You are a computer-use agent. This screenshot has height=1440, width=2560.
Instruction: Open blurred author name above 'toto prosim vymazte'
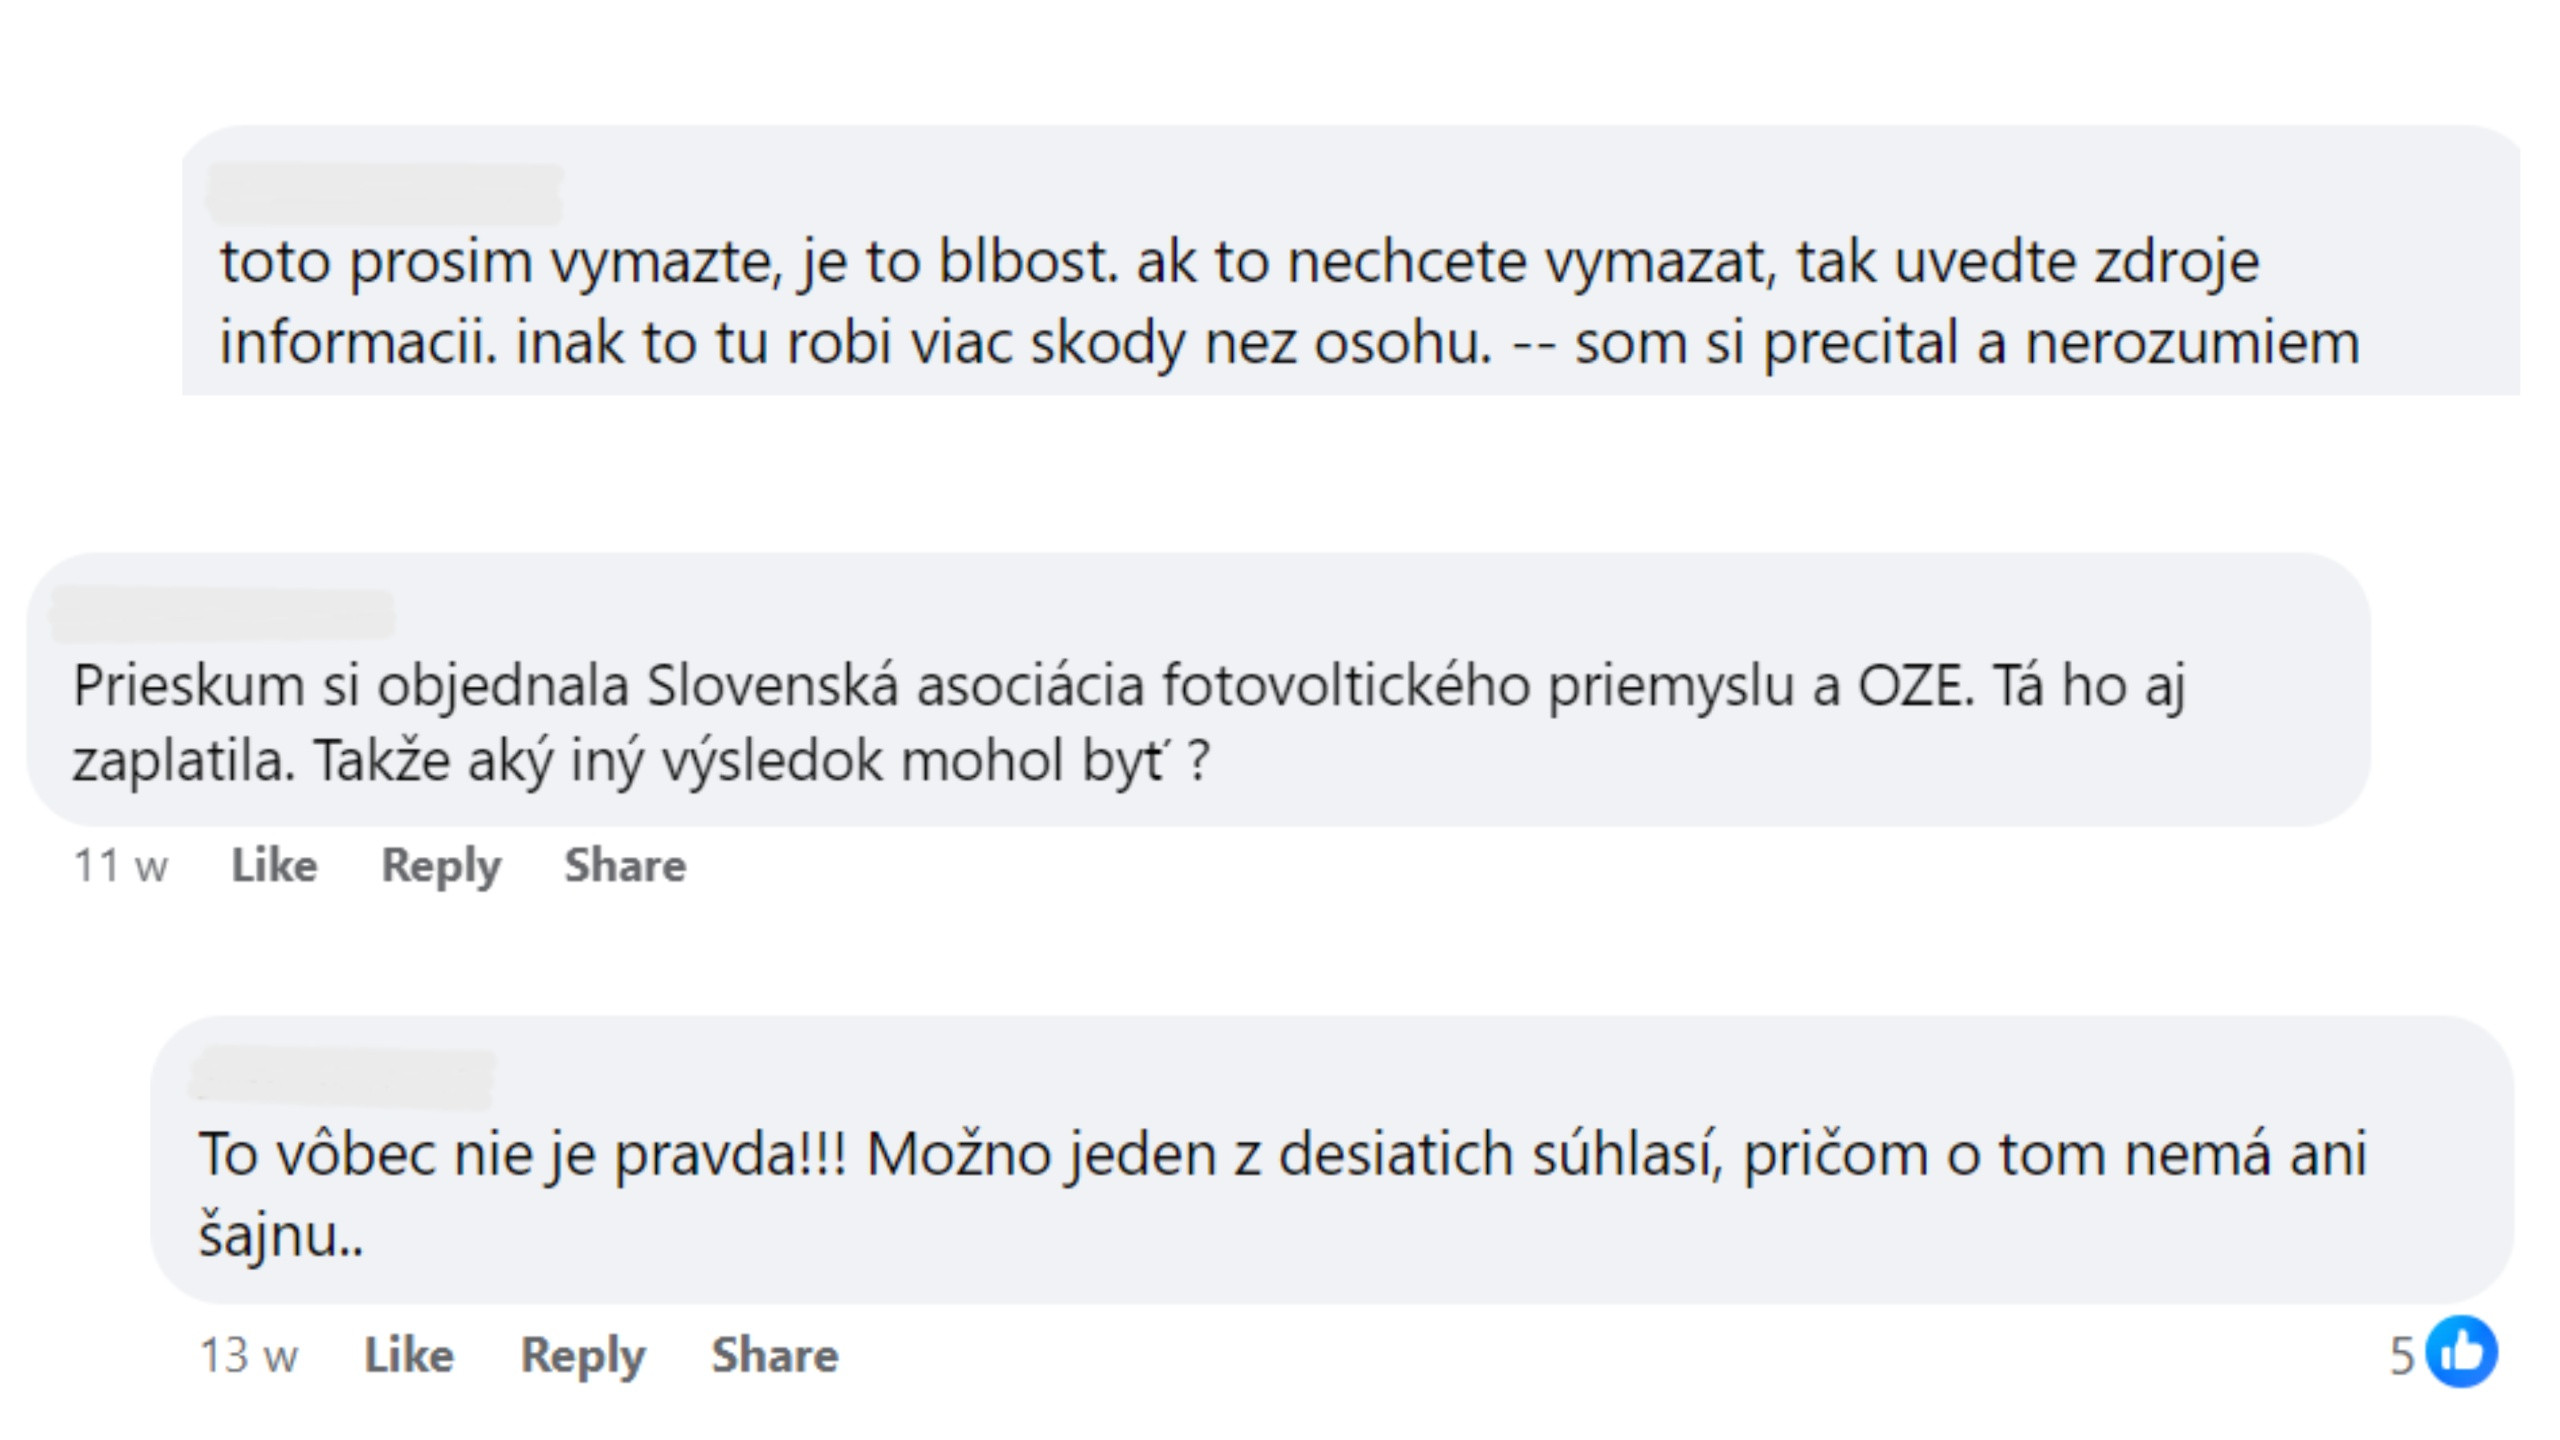(x=385, y=193)
